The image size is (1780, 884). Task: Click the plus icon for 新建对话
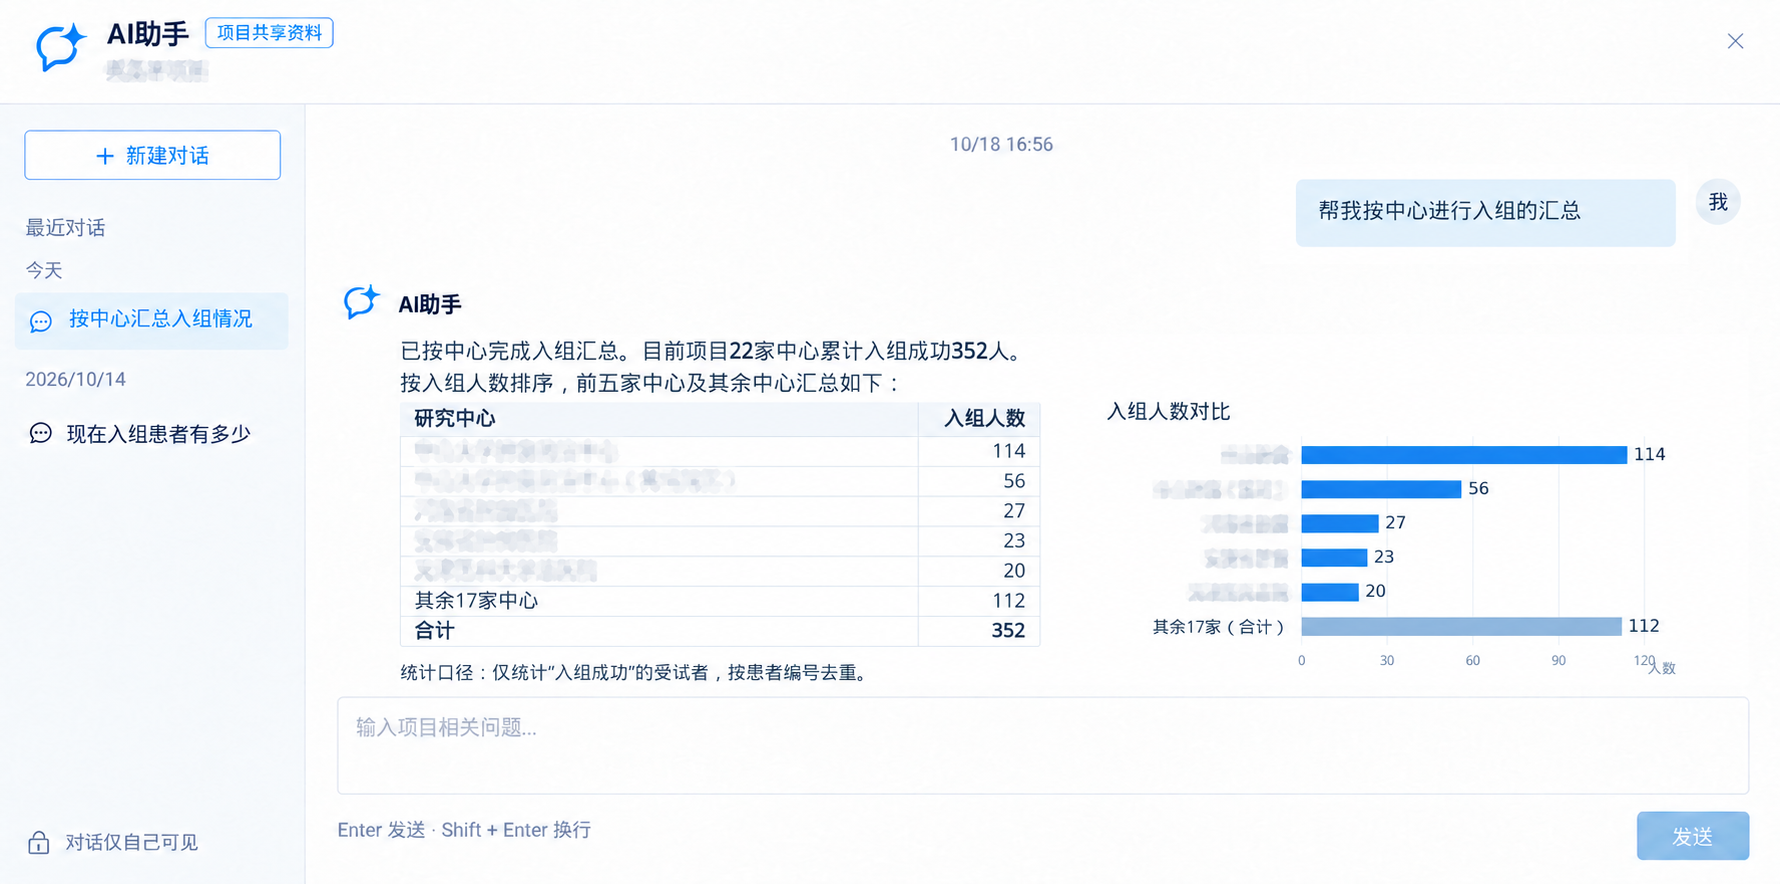pos(105,156)
